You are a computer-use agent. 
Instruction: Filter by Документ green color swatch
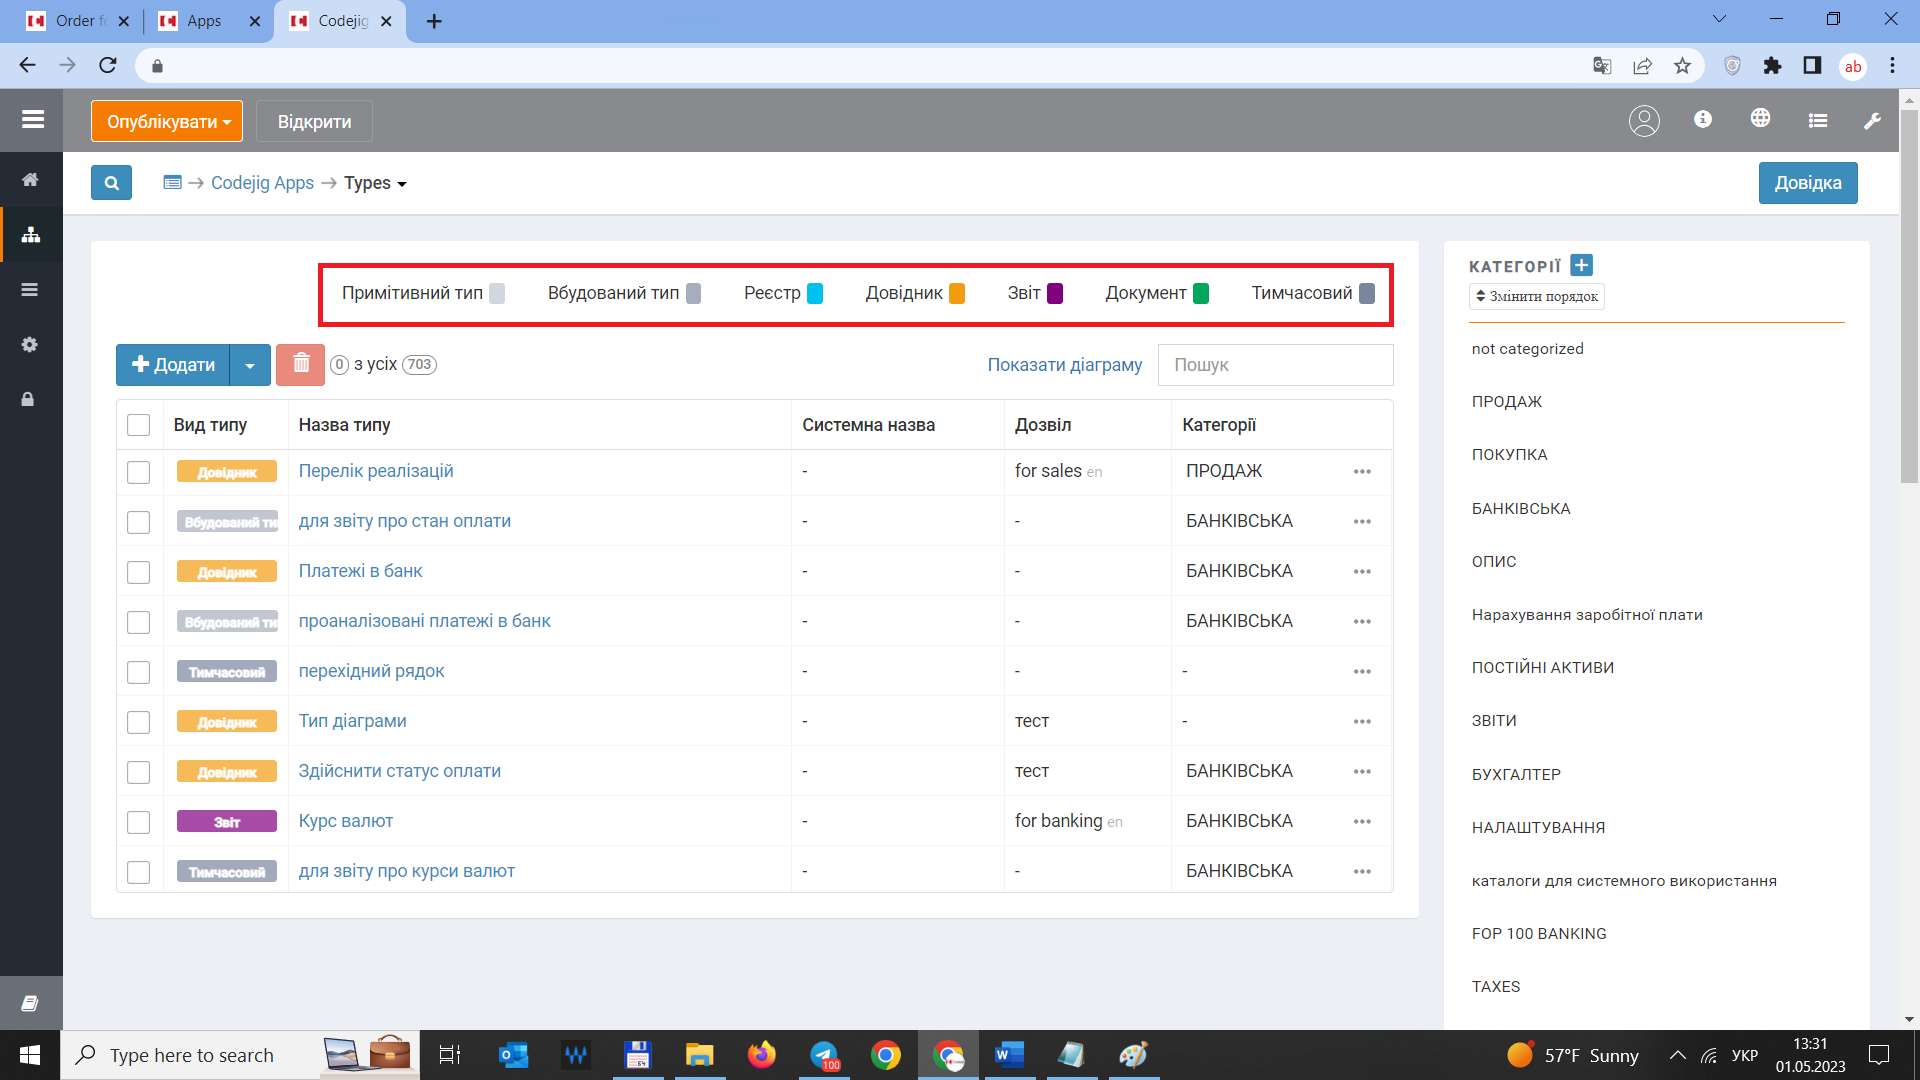[1201, 293]
